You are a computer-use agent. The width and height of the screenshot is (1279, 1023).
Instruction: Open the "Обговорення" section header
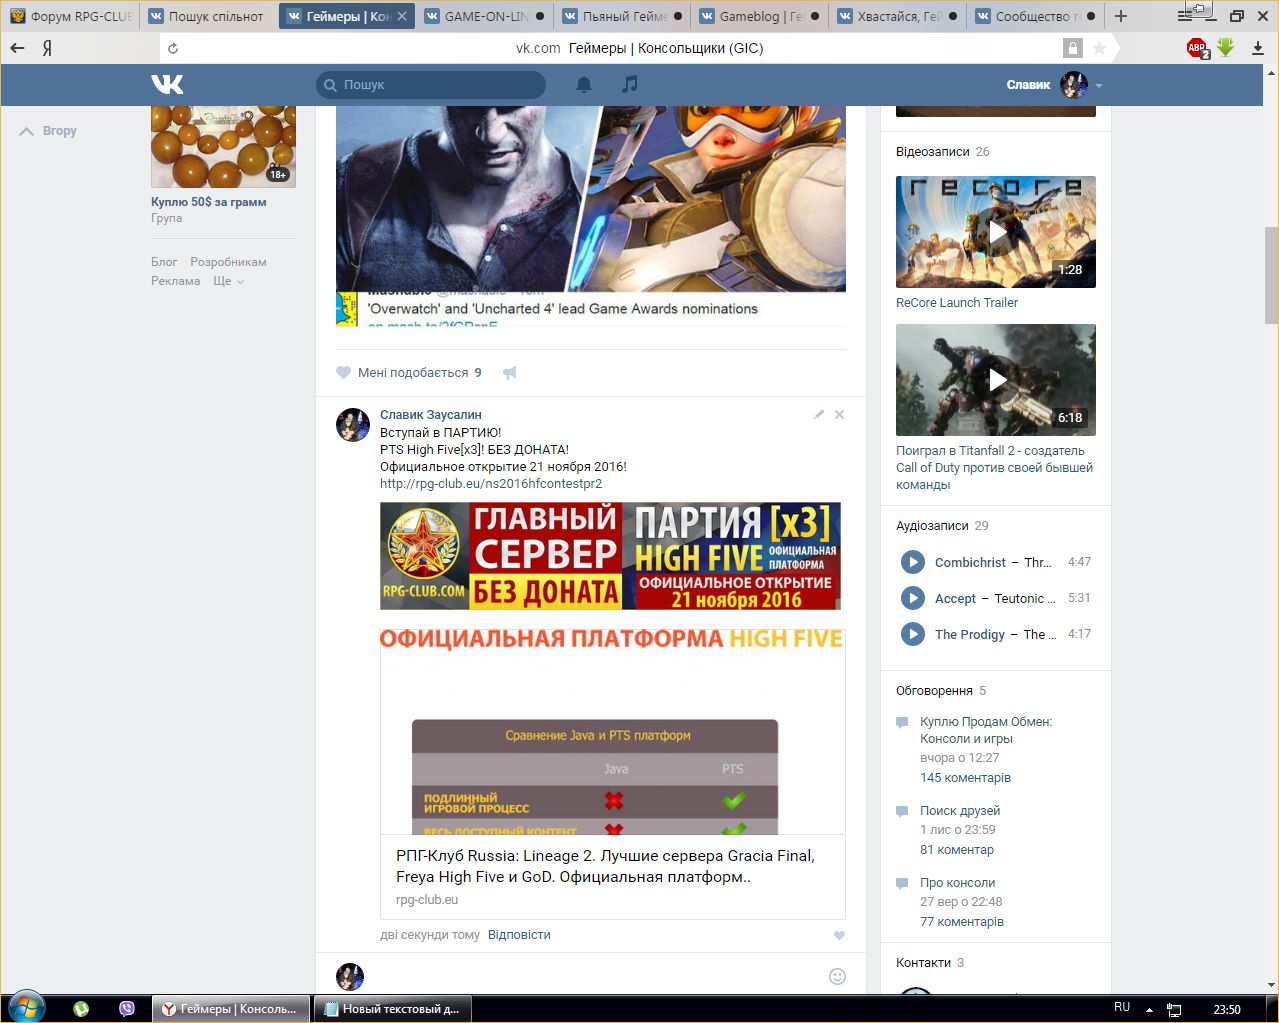pos(934,691)
